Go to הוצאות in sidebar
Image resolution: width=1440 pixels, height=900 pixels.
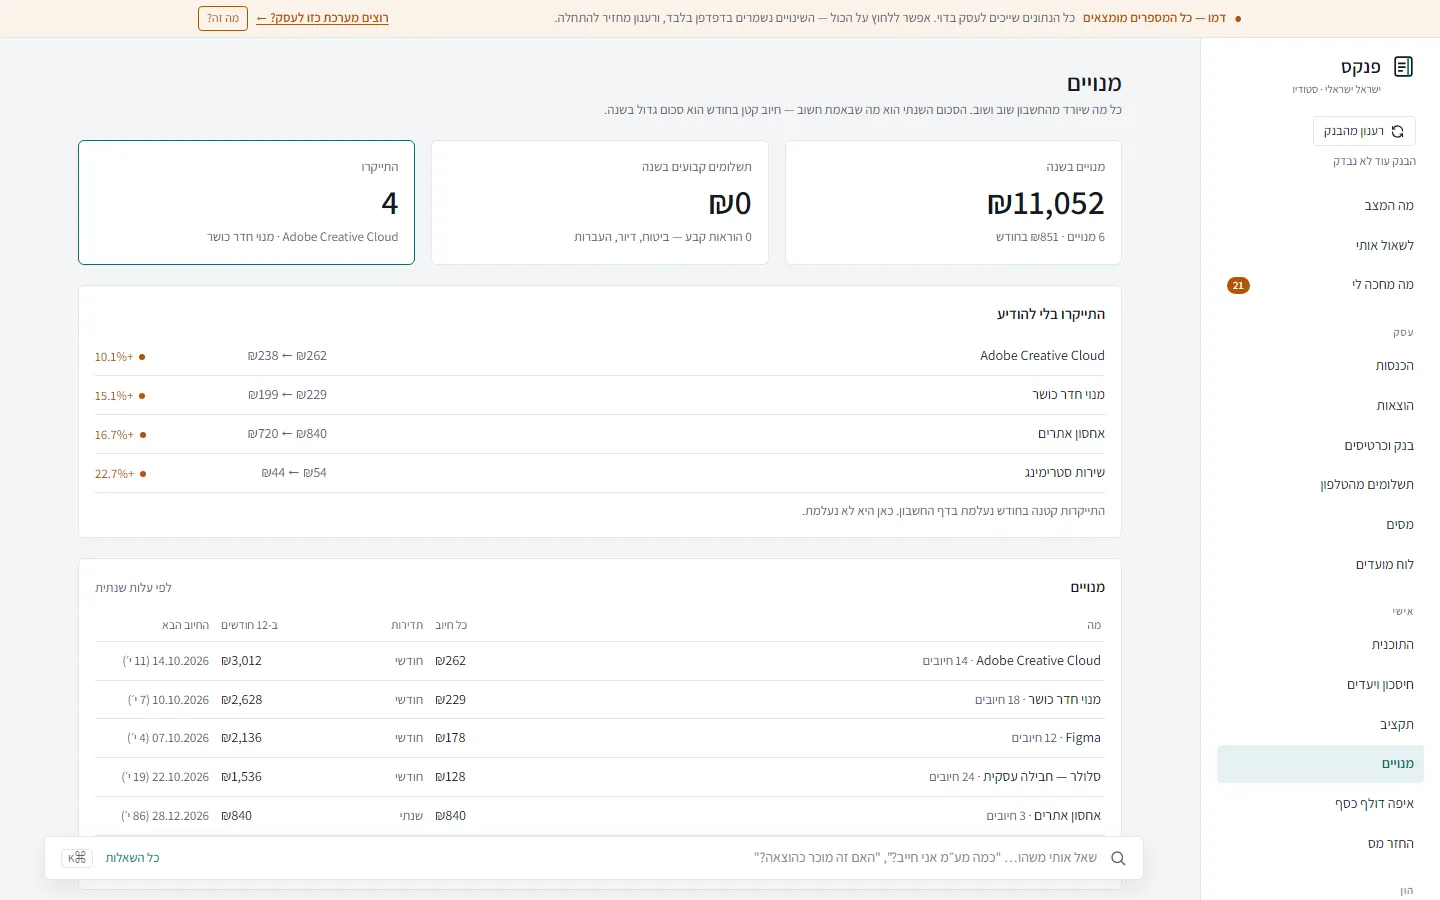coord(1320,406)
